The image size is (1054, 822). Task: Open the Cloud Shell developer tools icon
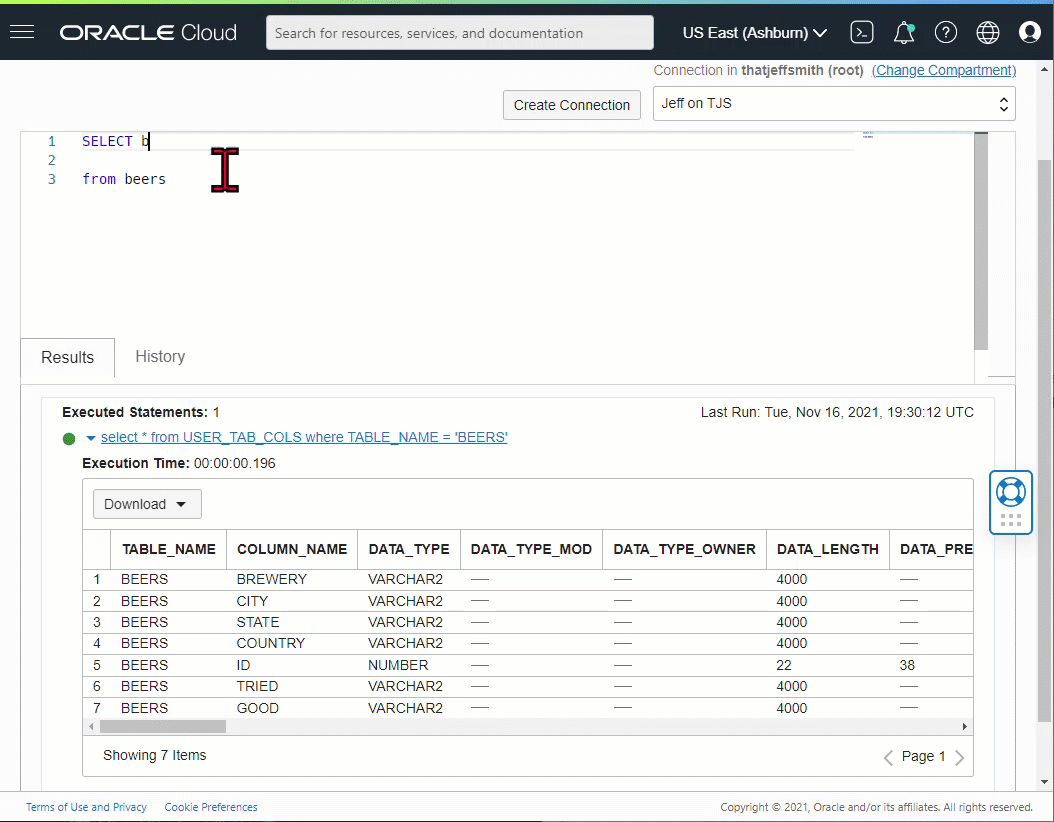tap(862, 32)
